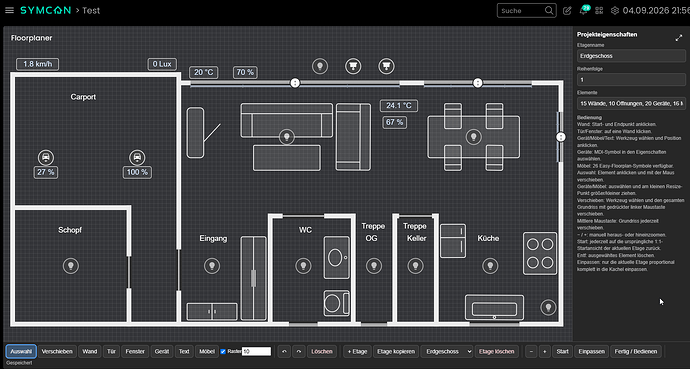Select the light bulb on dining table
690x369 pixels.
click(473, 136)
